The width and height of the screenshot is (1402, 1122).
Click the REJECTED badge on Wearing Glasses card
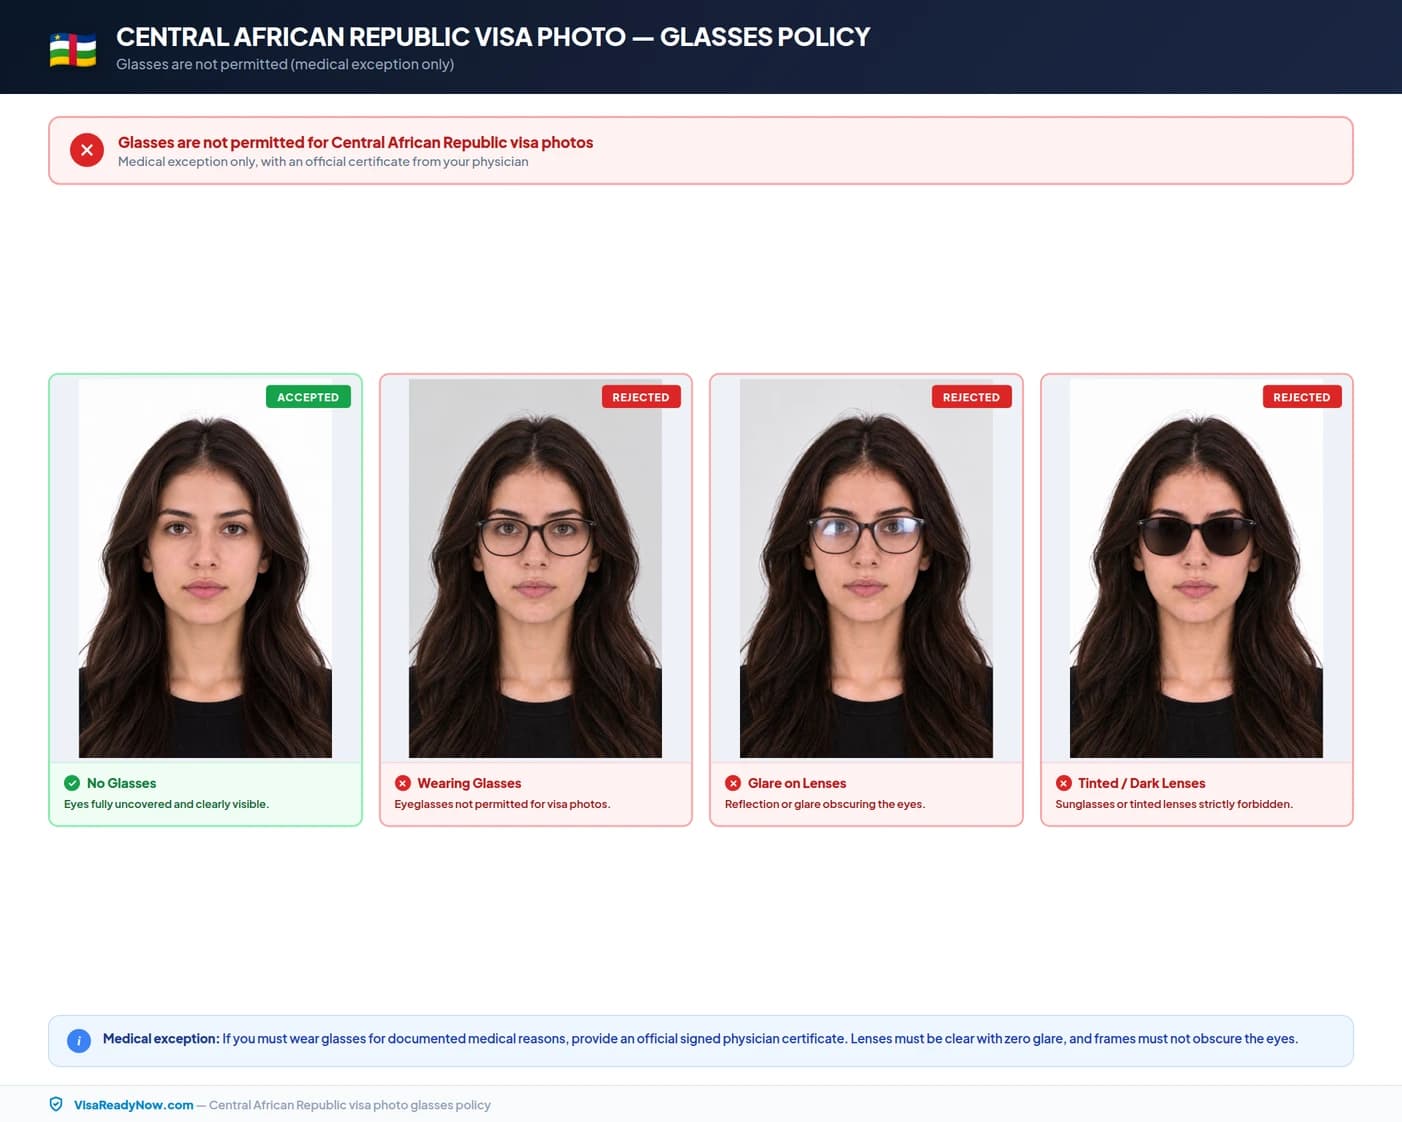click(641, 397)
